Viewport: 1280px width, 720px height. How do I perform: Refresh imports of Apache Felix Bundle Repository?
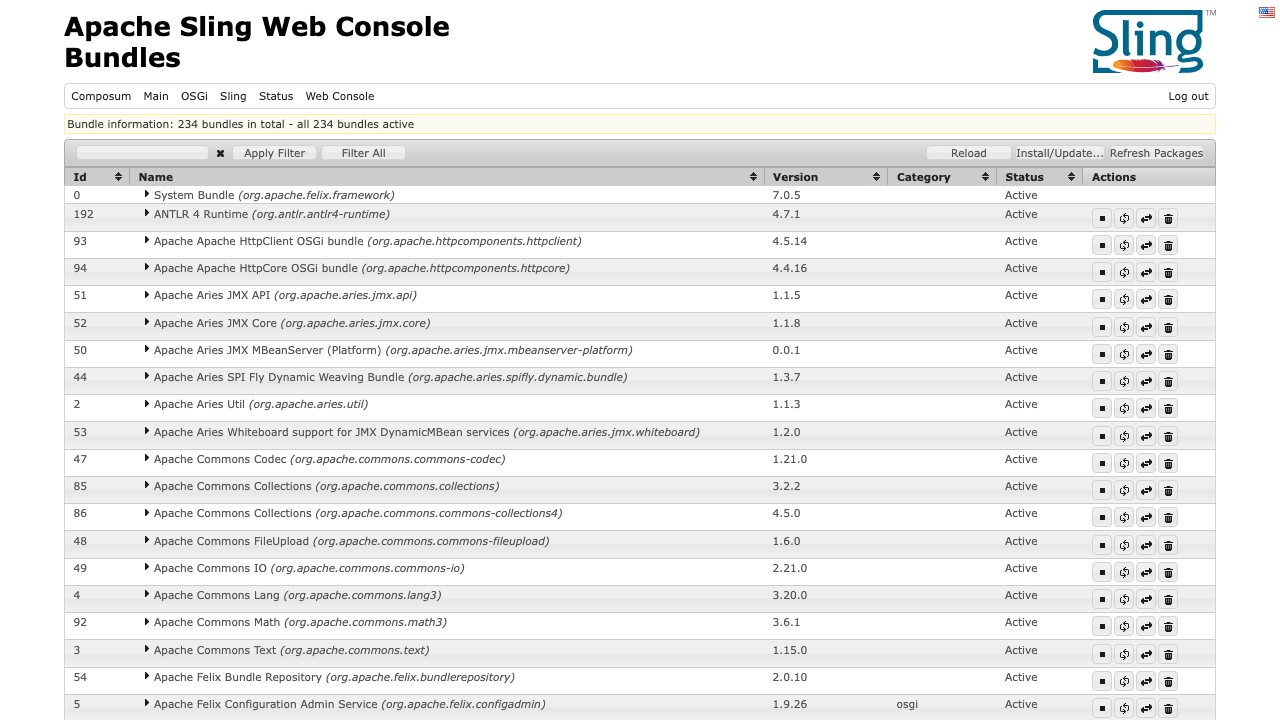coord(1124,681)
